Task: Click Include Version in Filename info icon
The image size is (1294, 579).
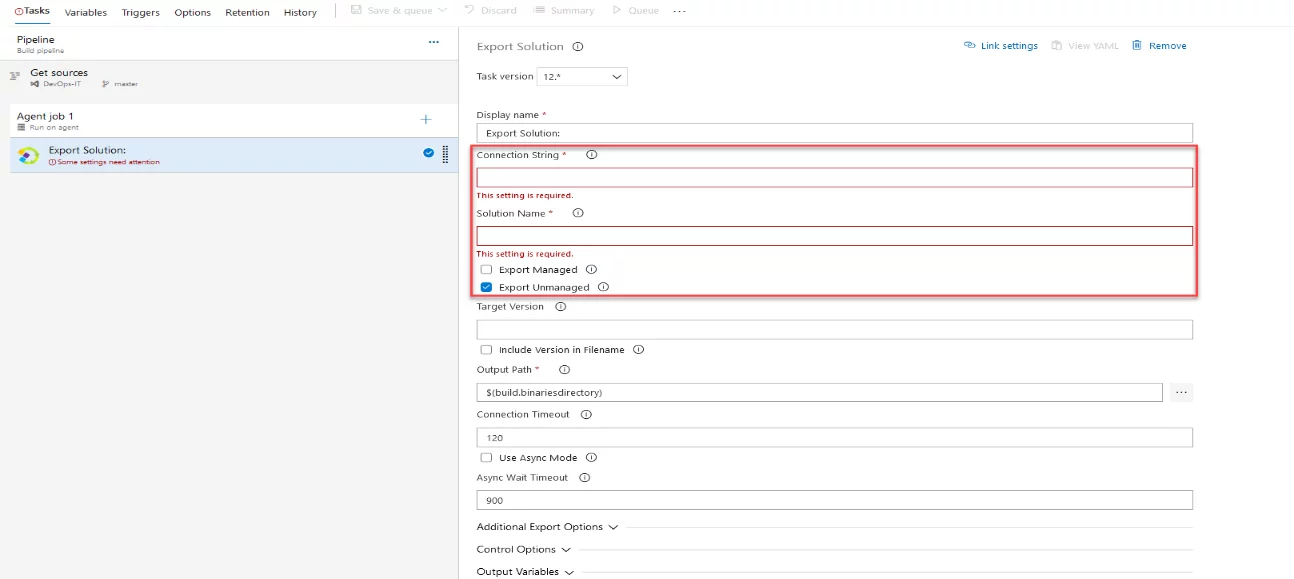Action: [638, 350]
